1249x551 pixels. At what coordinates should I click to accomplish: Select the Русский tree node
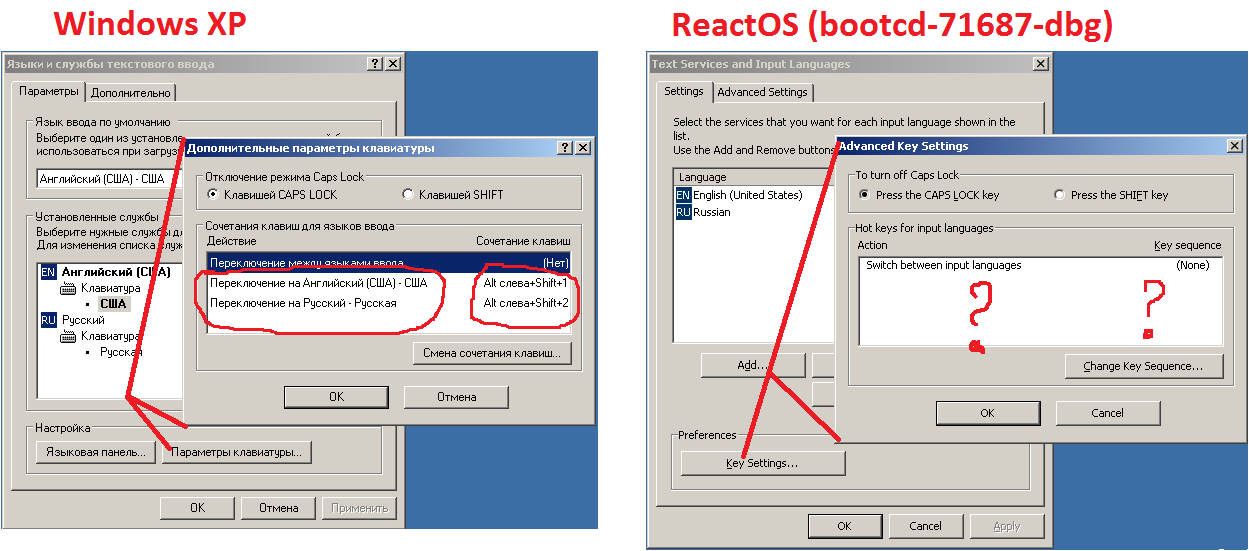click(84, 320)
